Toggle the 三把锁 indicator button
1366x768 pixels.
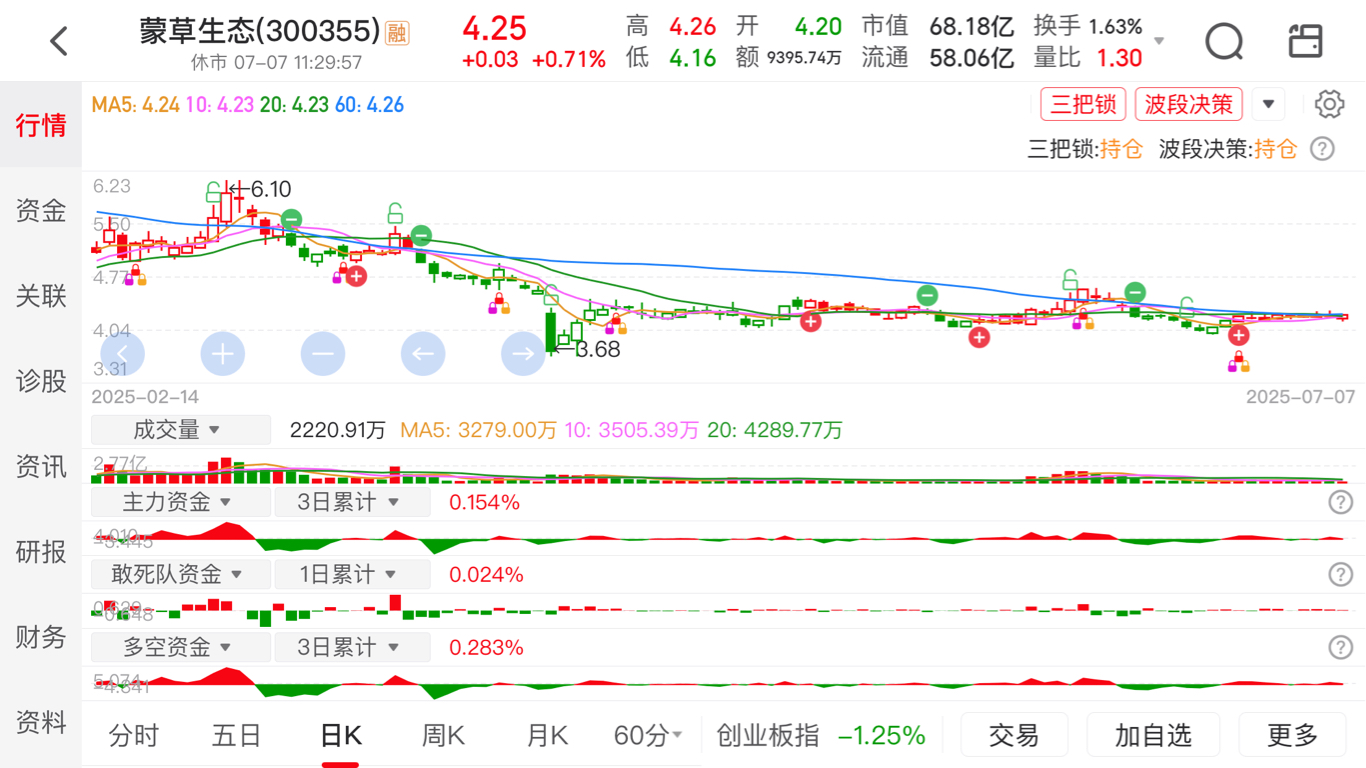click(1083, 104)
